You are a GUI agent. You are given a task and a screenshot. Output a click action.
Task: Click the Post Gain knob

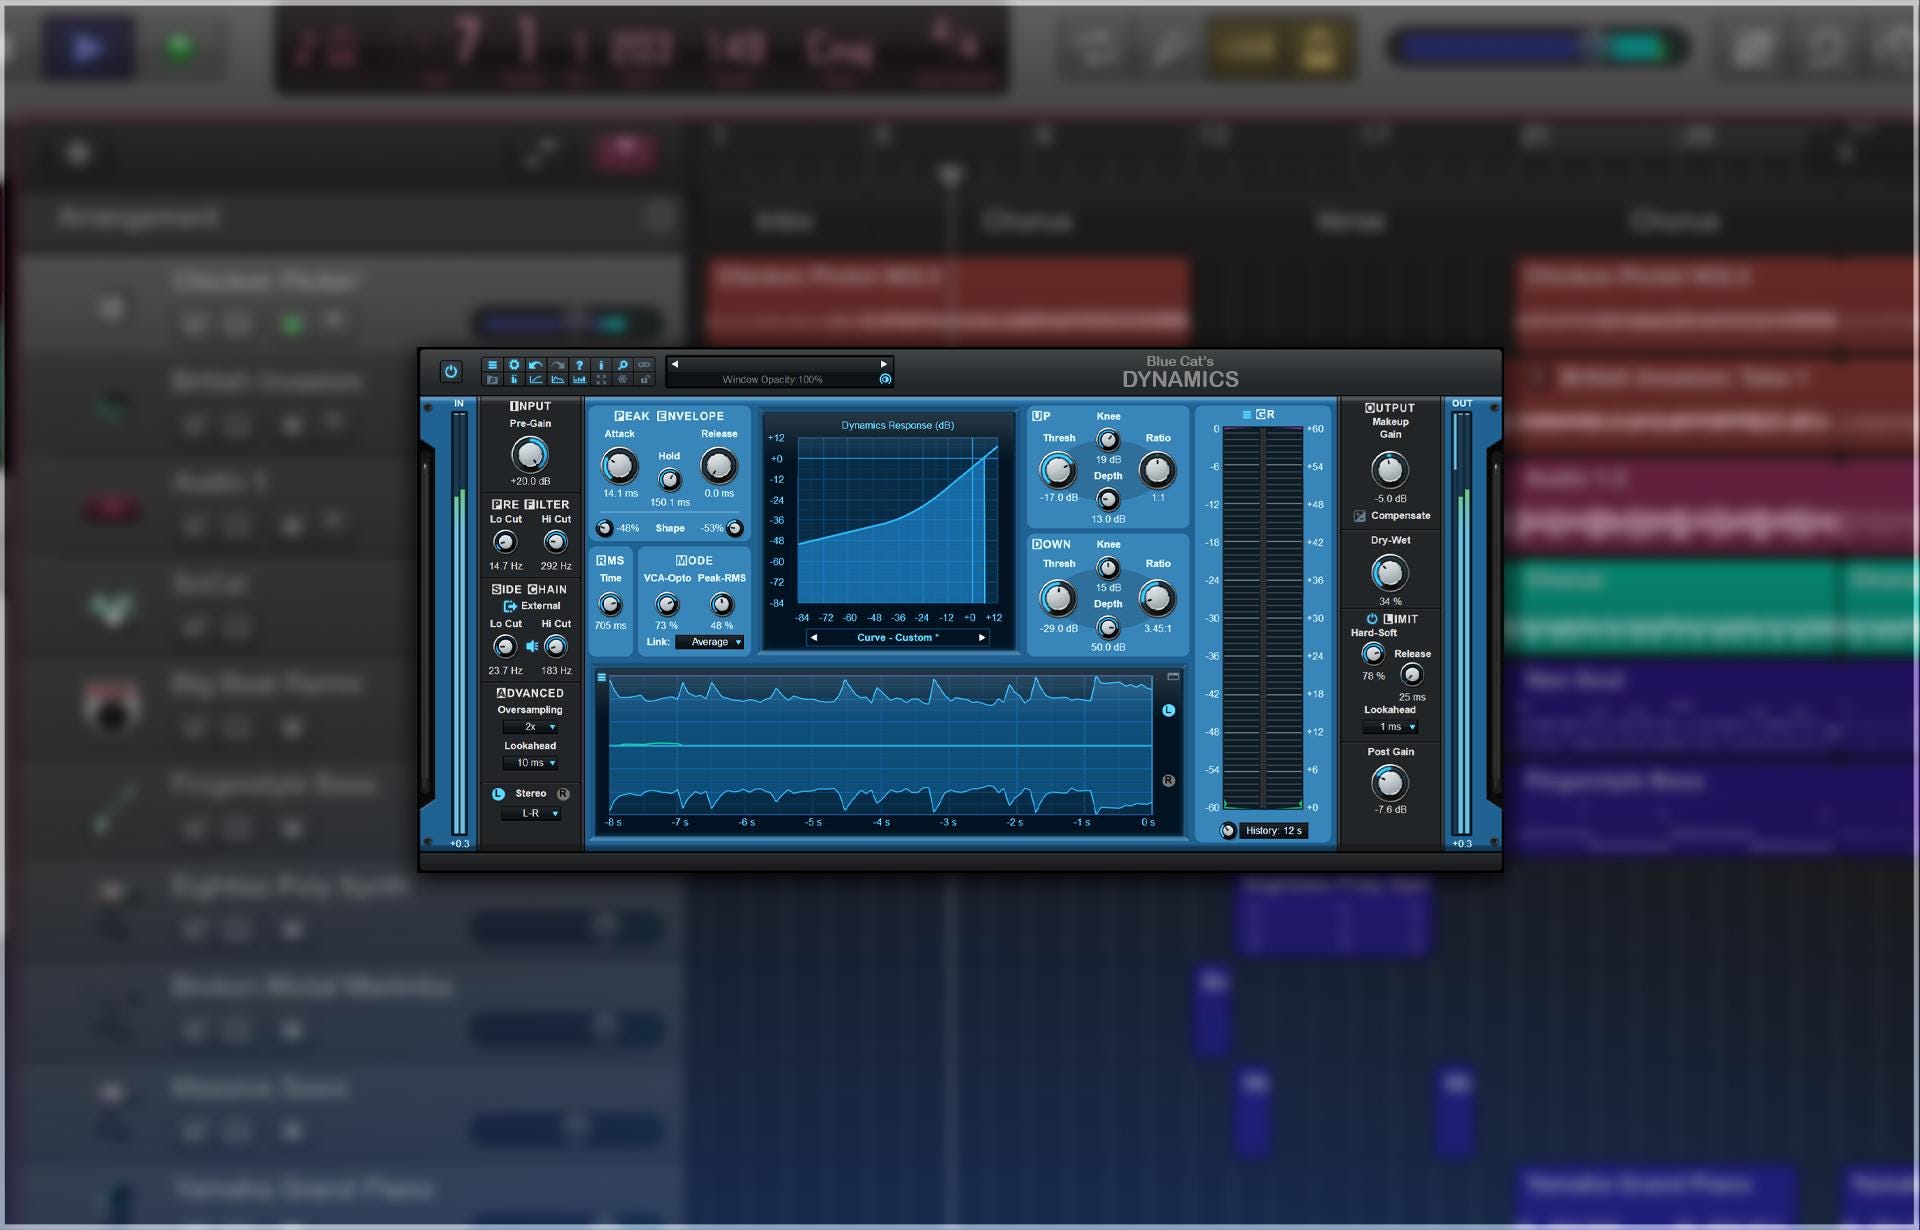tap(1389, 782)
